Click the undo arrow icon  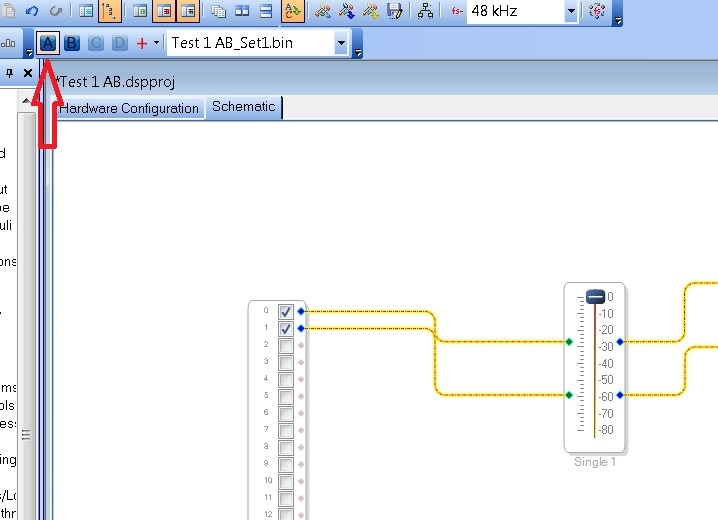[x=32, y=11]
